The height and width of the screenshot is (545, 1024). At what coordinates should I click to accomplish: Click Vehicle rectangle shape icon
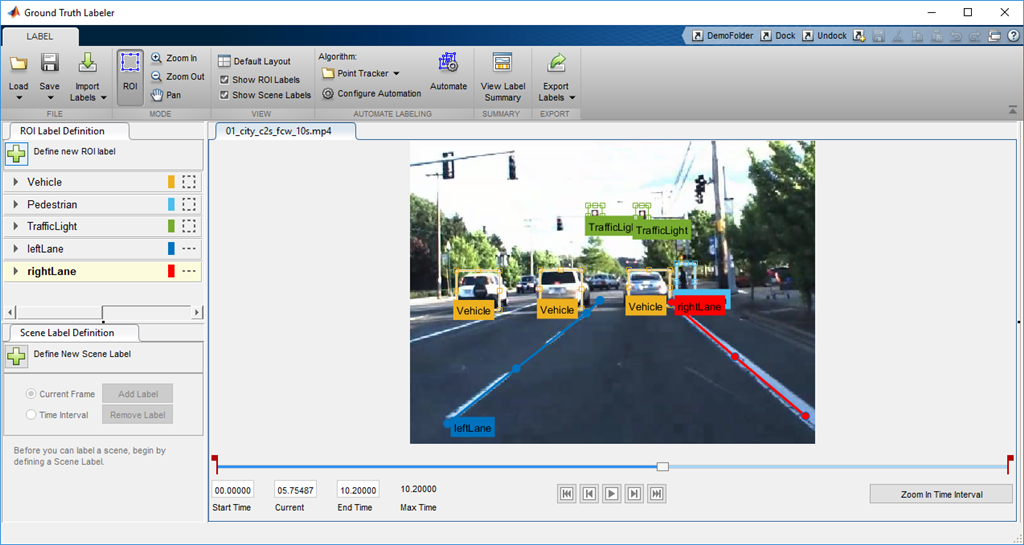point(189,182)
